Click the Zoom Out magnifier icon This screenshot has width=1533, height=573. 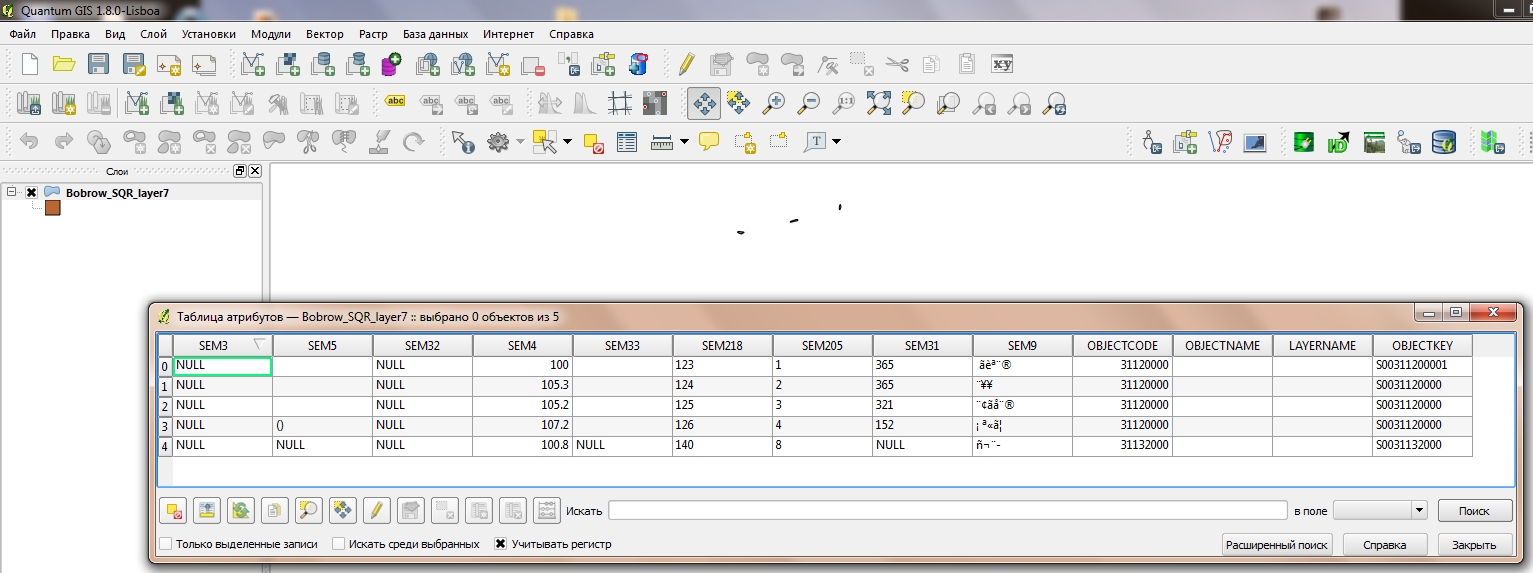point(808,102)
